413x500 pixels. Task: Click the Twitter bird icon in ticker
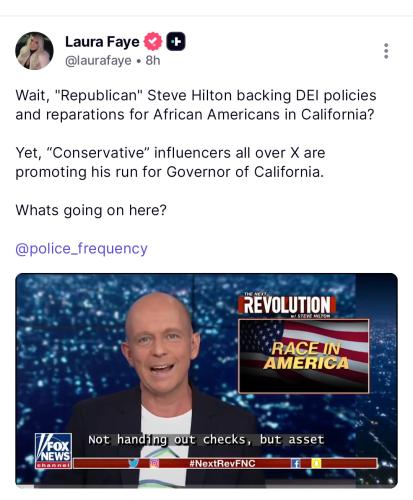click(134, 463)
